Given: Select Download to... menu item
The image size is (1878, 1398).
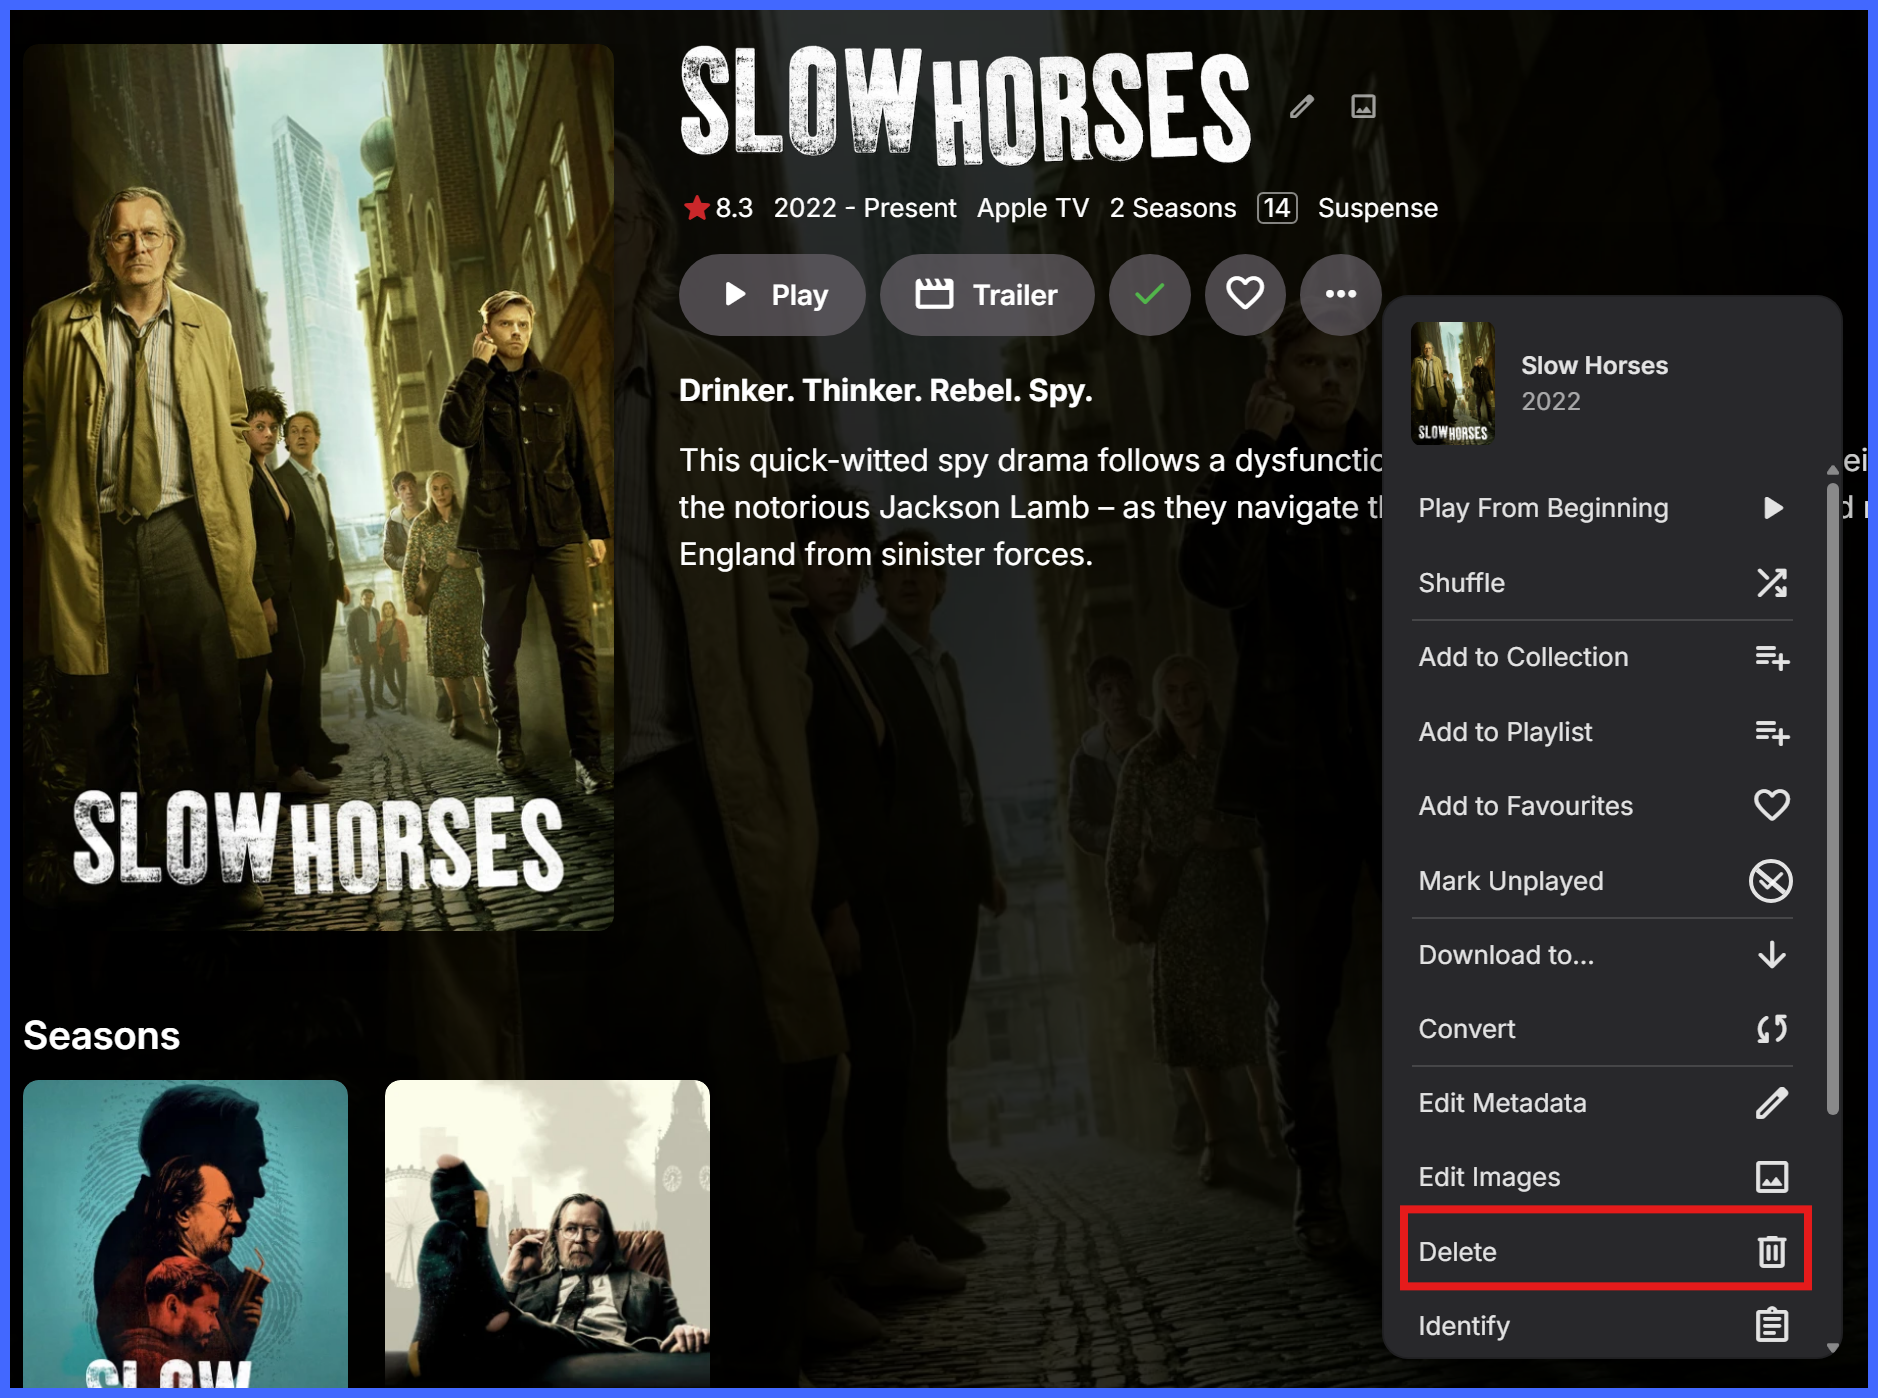Looking at the screenshot, I should pyautogui.click(x=1602, y=955).
